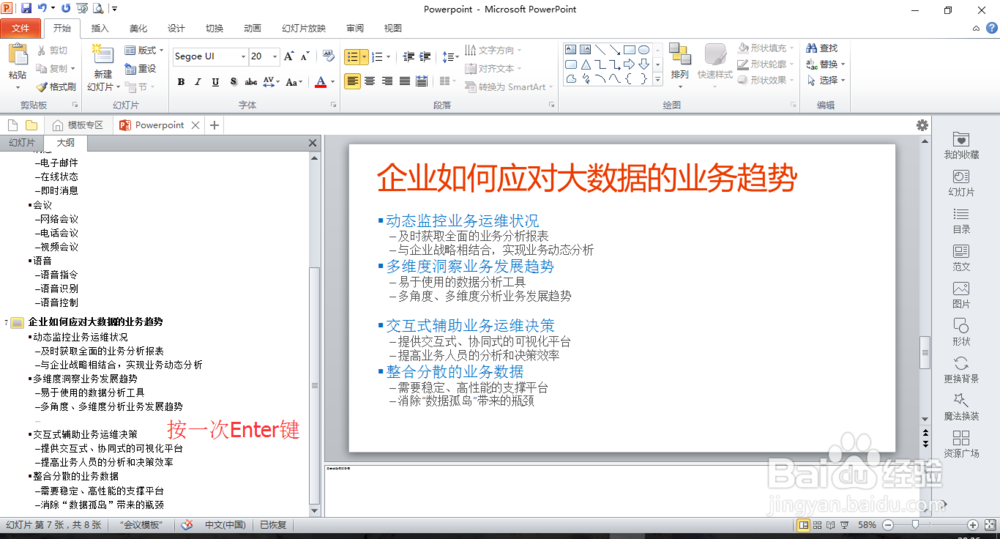Click the Redo icon in title bar
The image size is (1000, 539).
pos(65,8)
